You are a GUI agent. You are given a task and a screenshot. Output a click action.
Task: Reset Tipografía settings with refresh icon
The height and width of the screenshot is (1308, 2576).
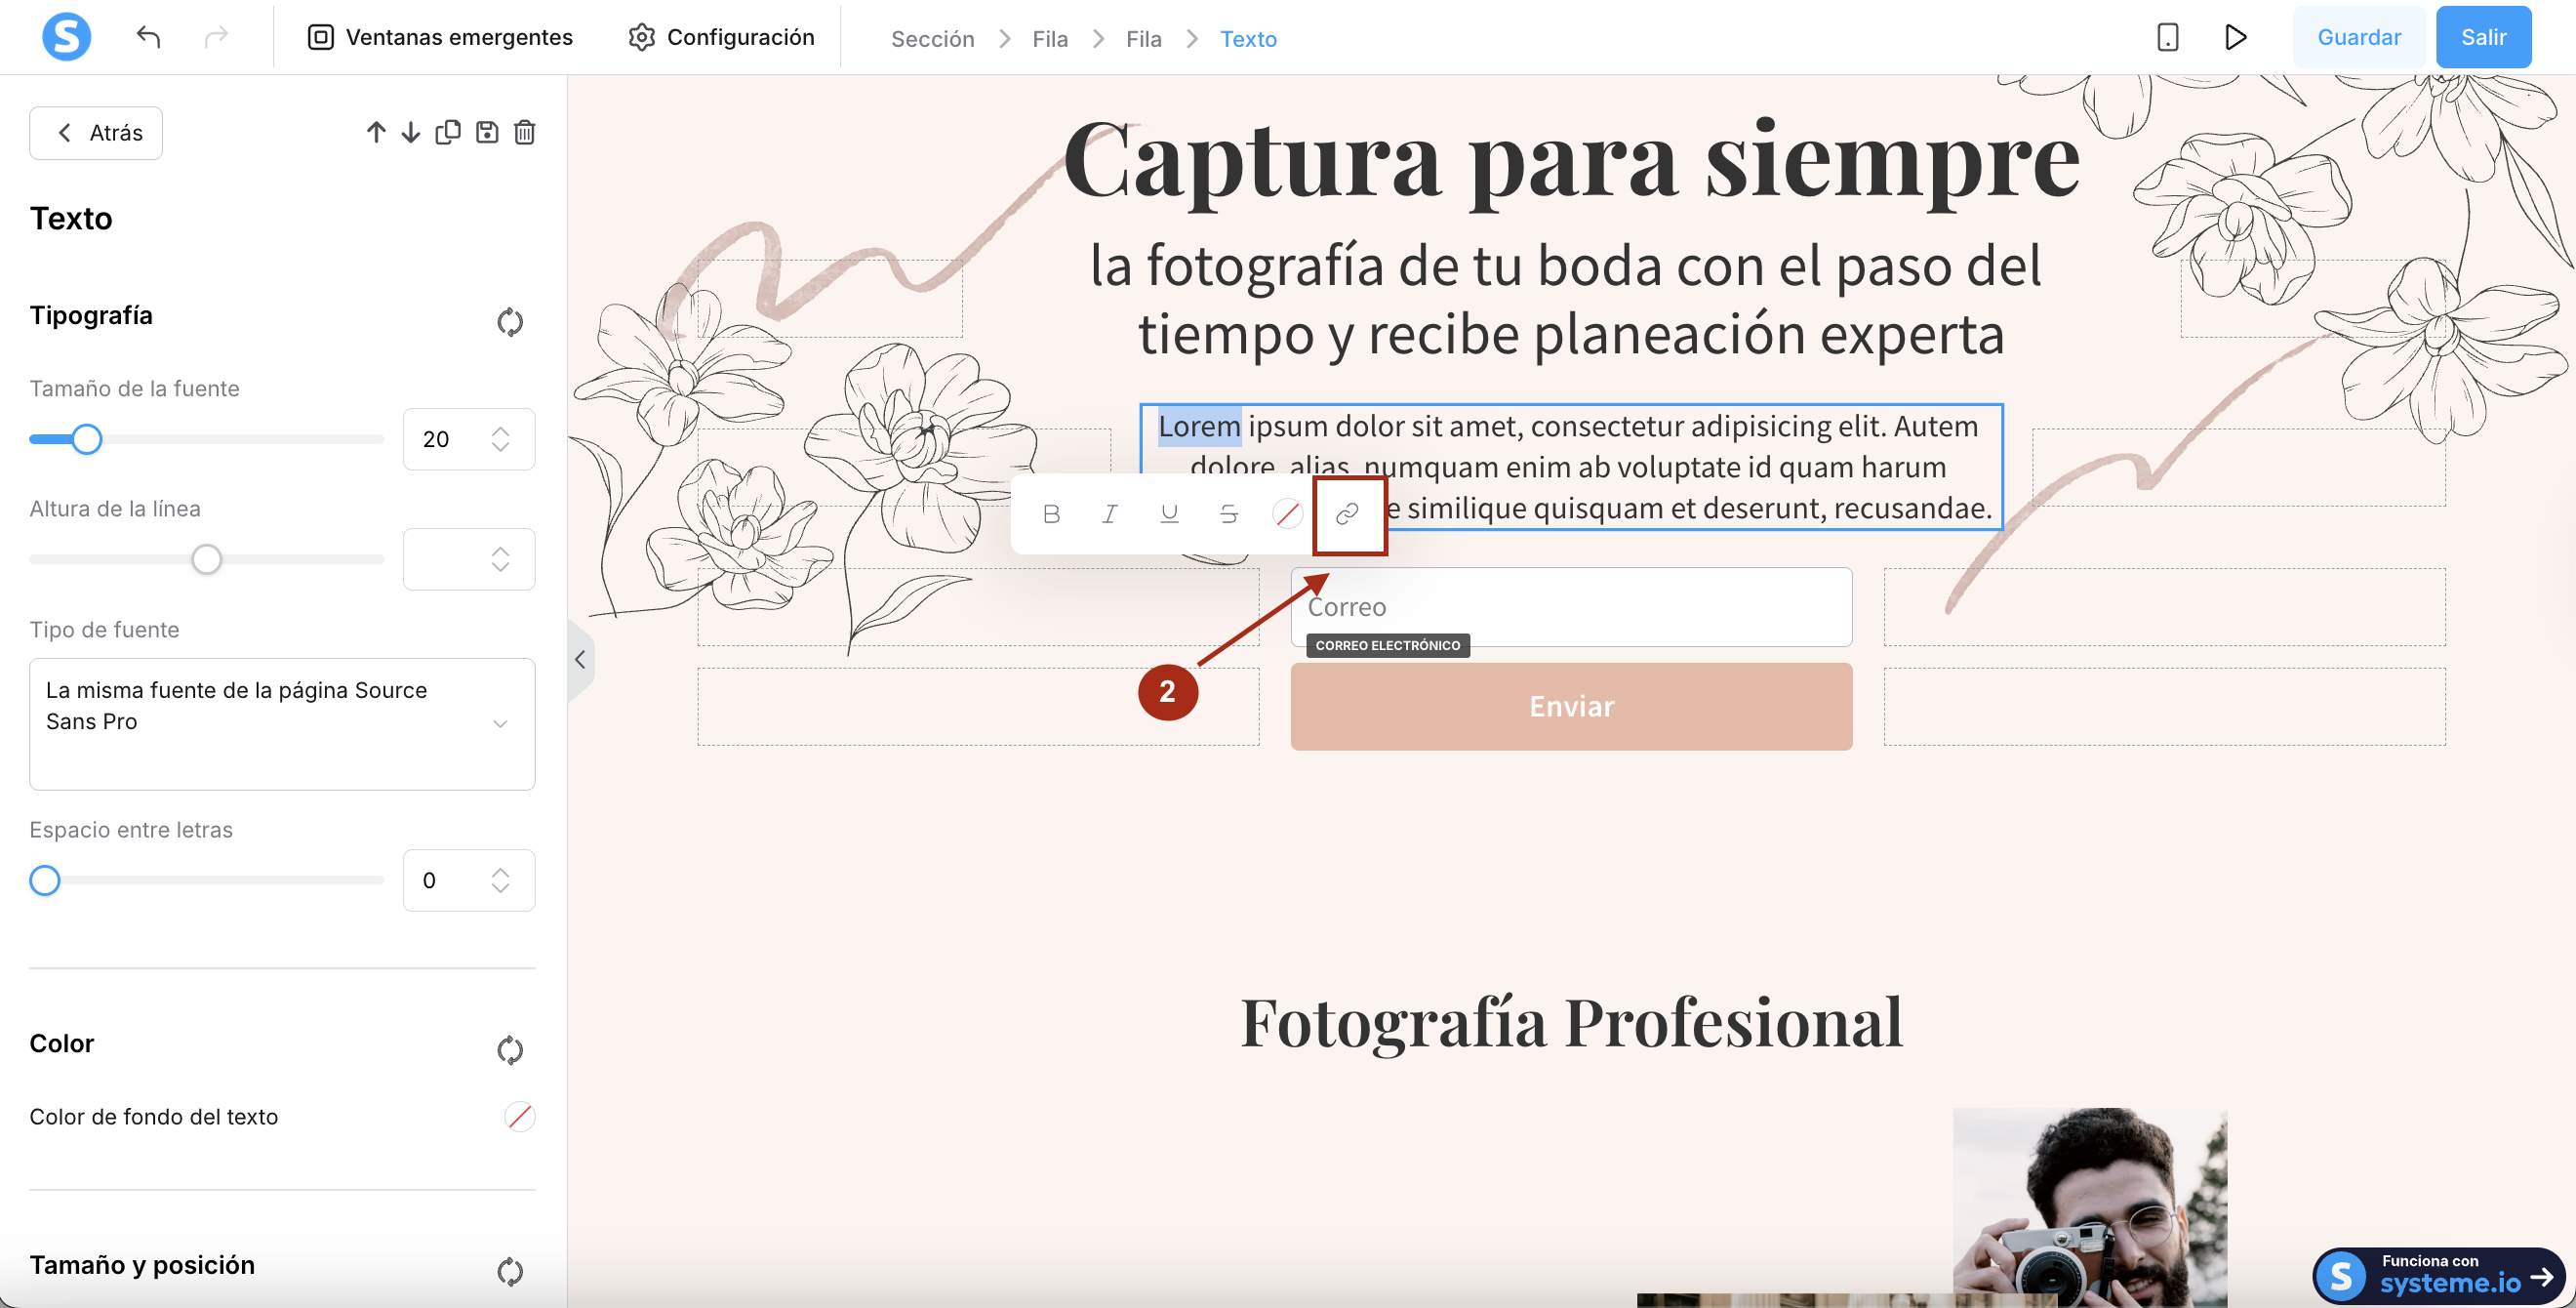point(510,322)
